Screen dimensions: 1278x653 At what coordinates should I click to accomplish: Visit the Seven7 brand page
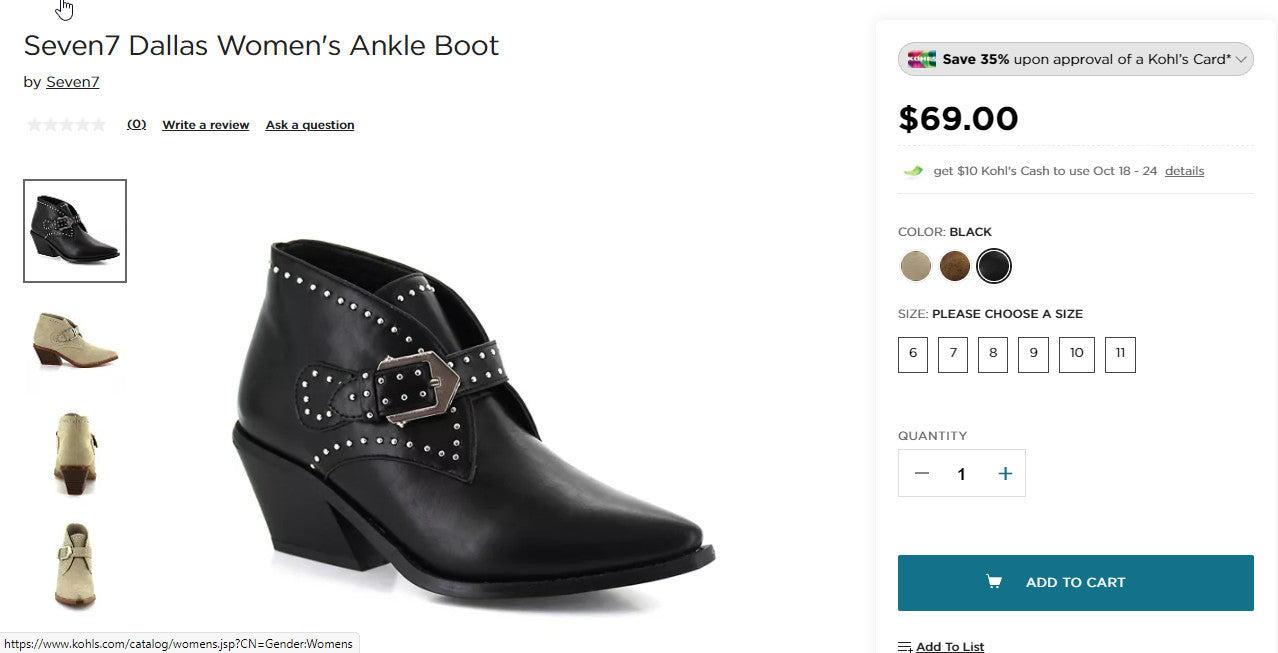[x=72, y=81]
